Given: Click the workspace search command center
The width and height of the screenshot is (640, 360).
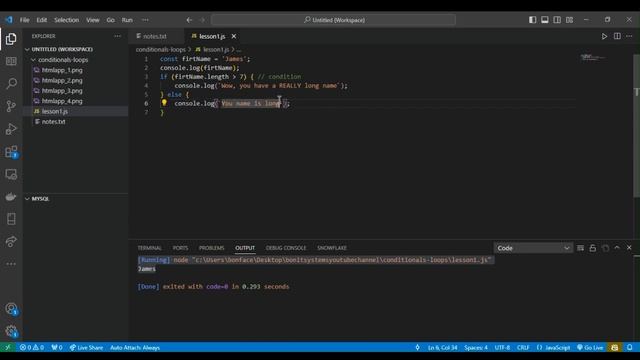Looking at the screenshot, I should pyautogui.click(x=333, y=20).
